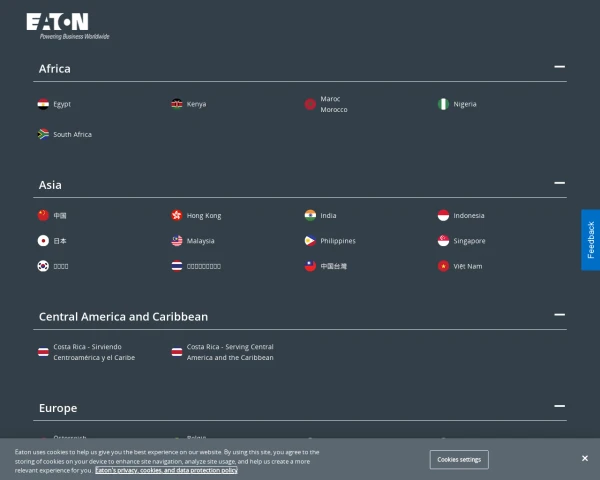The image size is (600, 480).
Task: Collapse the Asia section
Action: [x=559, y=184]
